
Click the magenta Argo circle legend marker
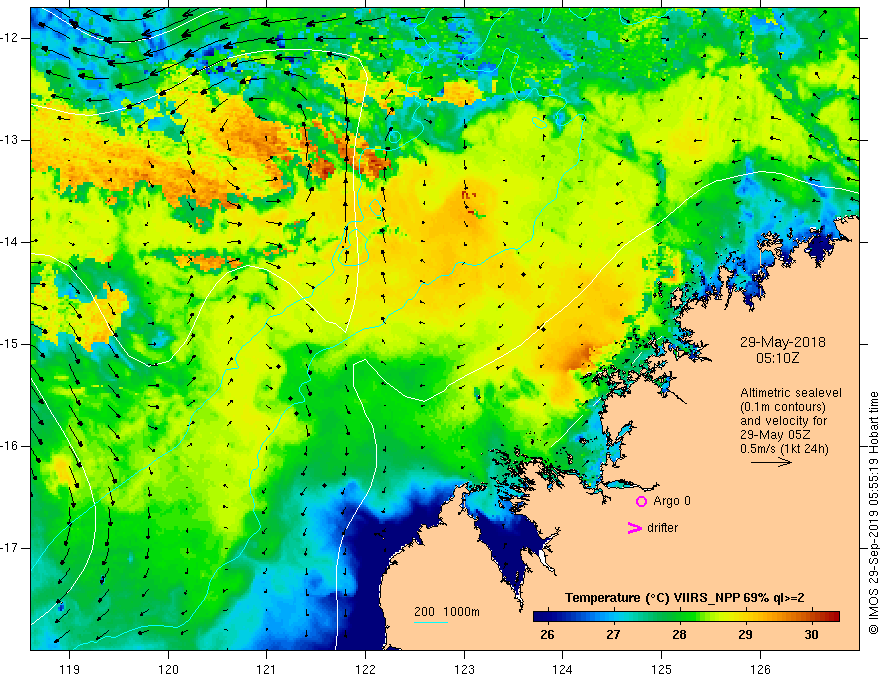pos(641,501)
